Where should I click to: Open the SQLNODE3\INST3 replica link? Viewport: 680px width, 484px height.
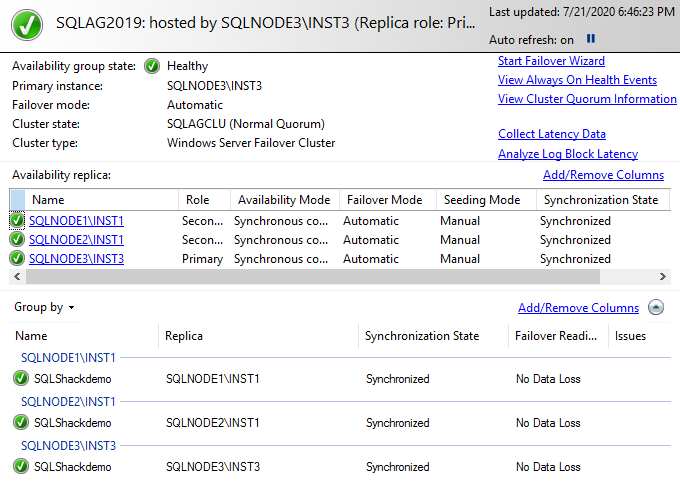click(76, 259)
